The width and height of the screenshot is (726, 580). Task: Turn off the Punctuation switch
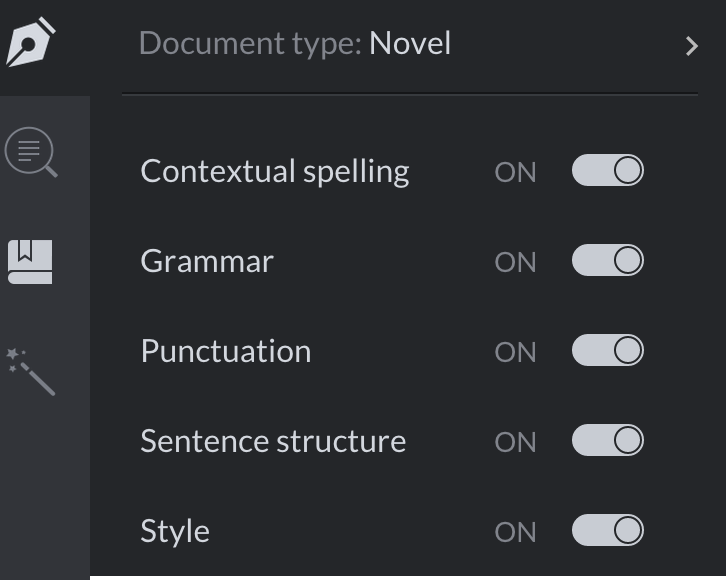pyautogui.click(x=607, y=351)
